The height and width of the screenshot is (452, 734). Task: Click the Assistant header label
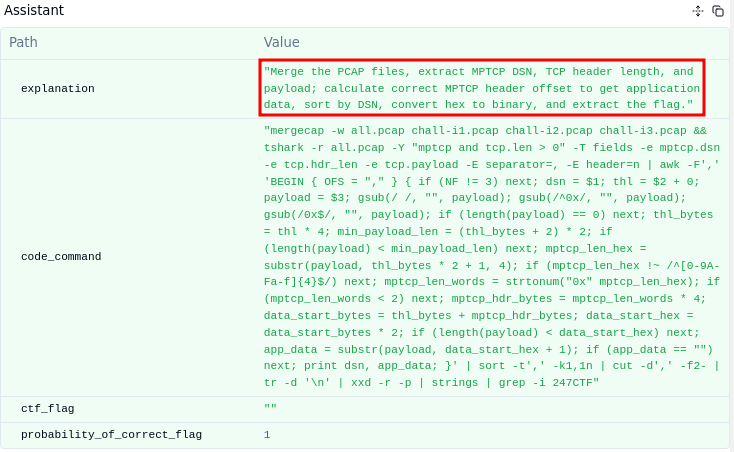(x=32, y=10)
